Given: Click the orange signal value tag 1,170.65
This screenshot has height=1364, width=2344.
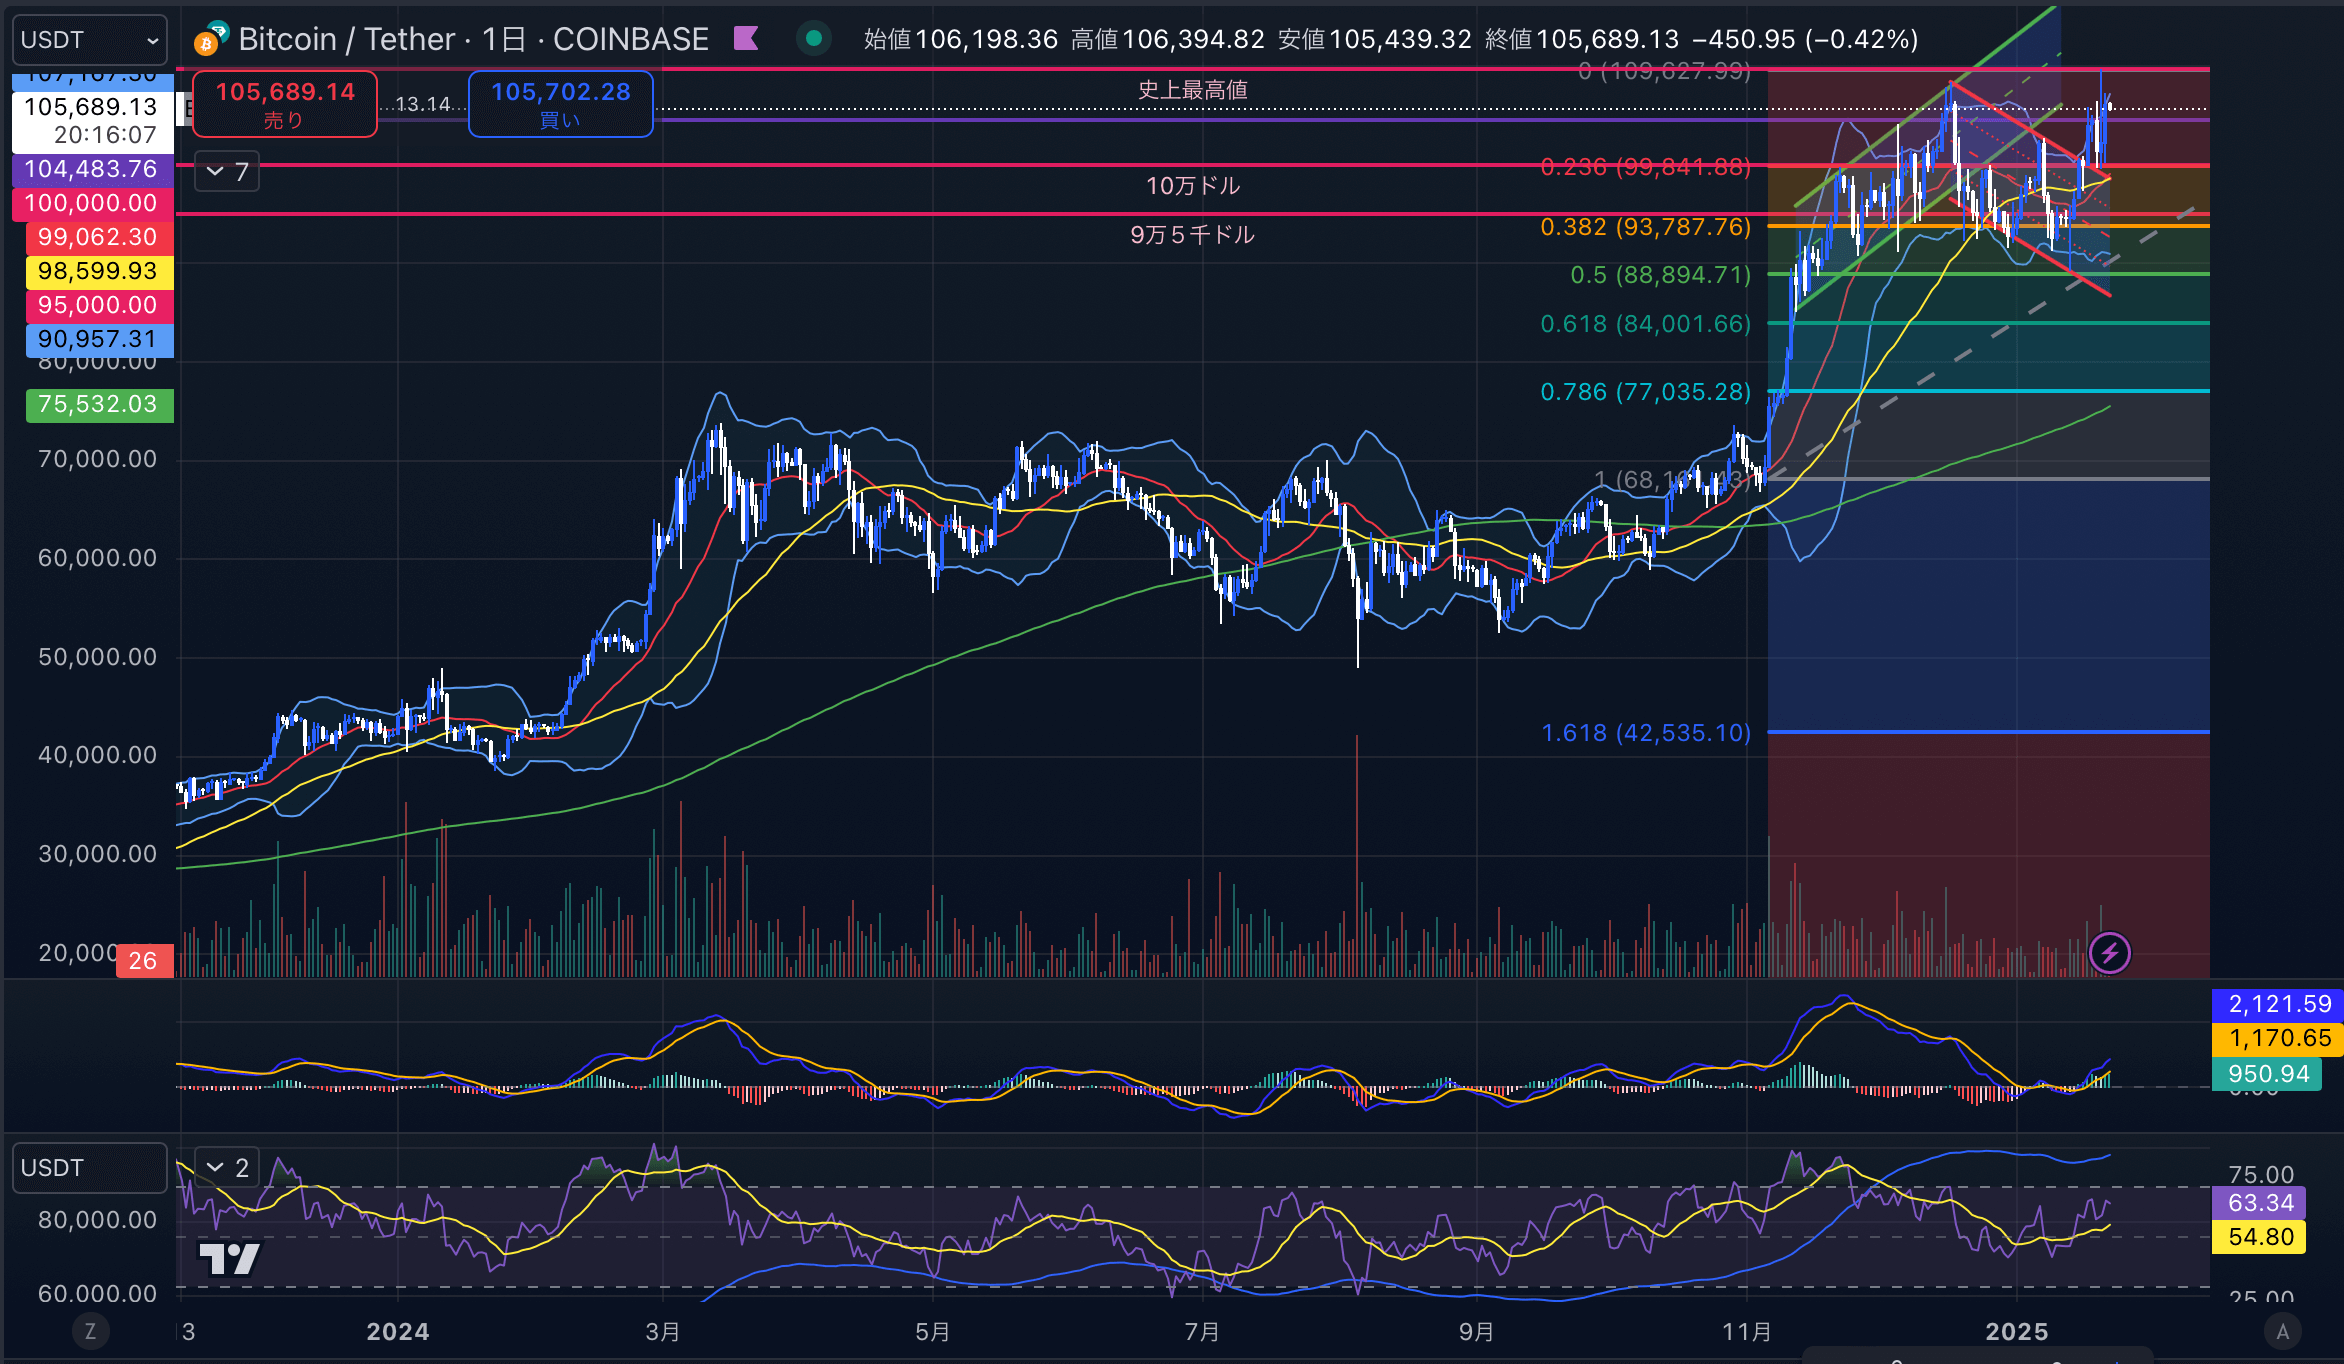Looking at the screenshot, I should [x=2278, y=1038].
